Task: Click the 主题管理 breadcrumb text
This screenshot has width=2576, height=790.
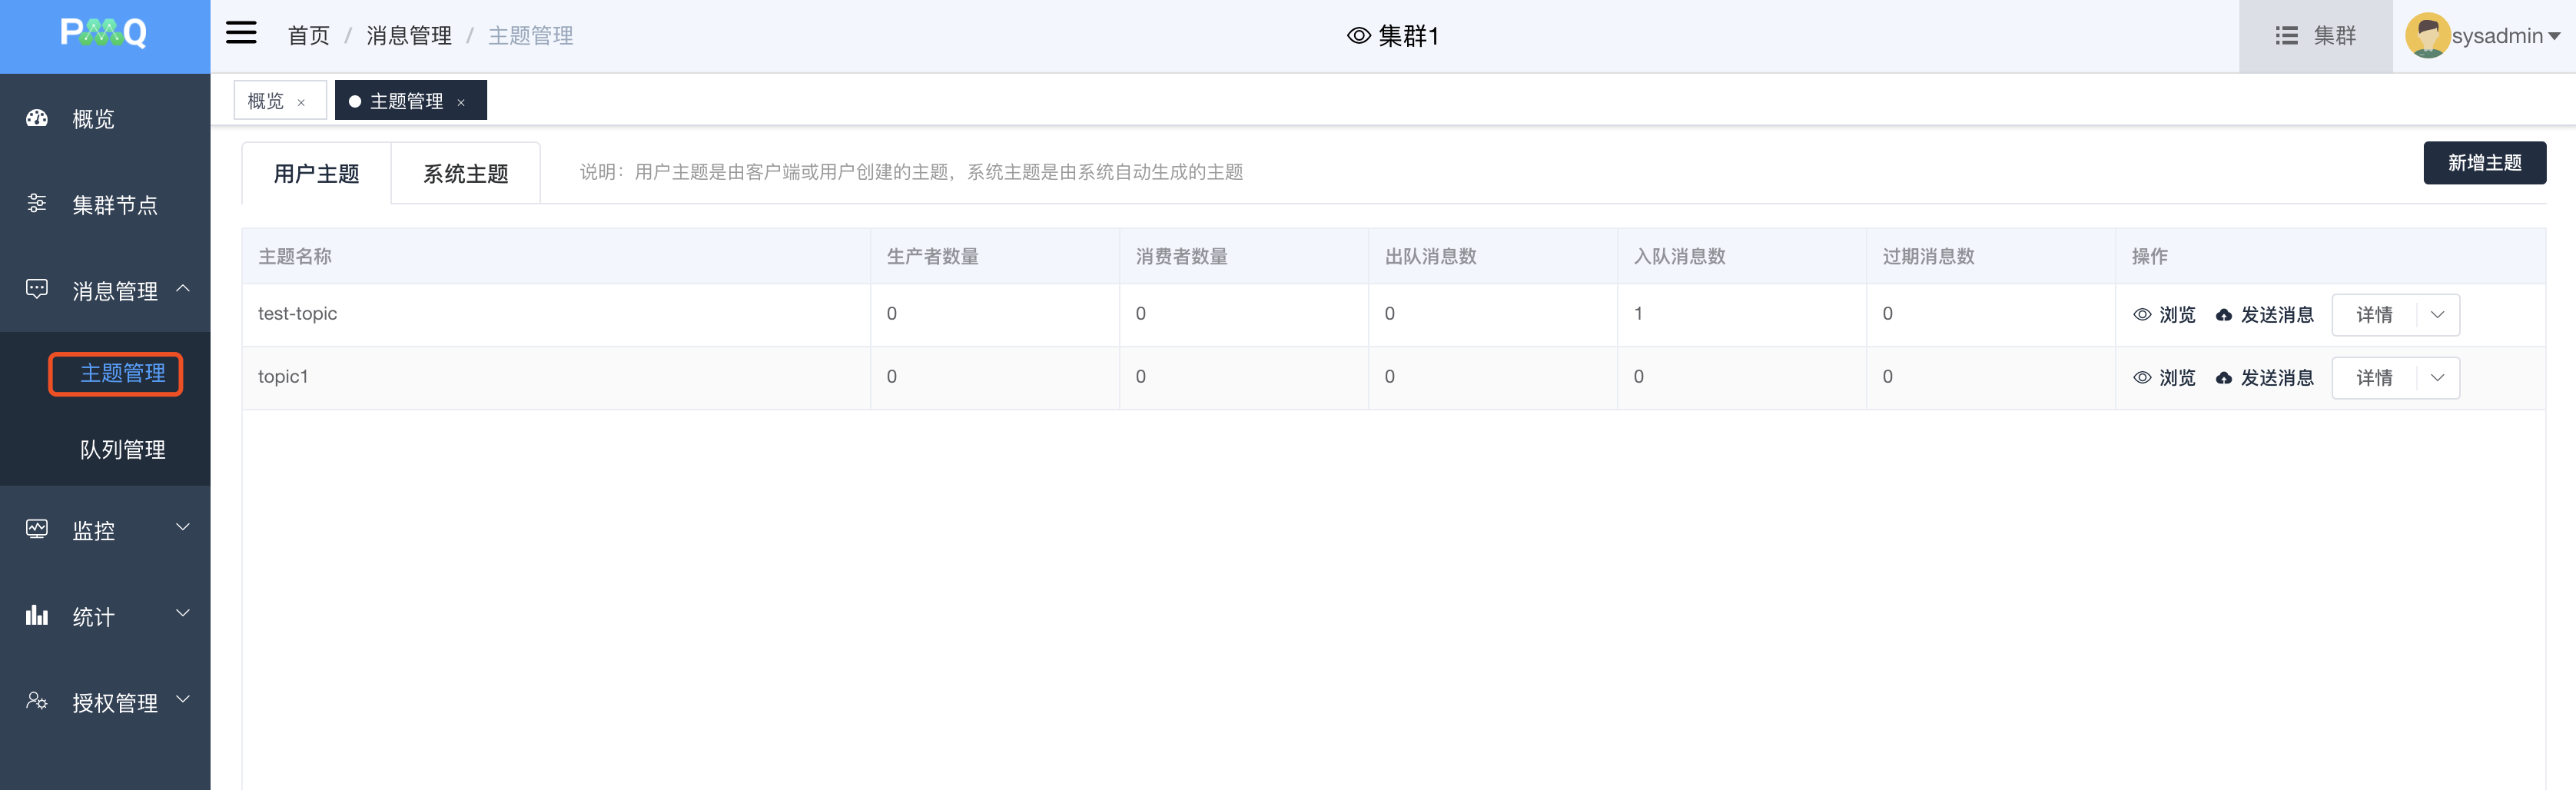Action: pyautogui.click(x=531, y=36)
